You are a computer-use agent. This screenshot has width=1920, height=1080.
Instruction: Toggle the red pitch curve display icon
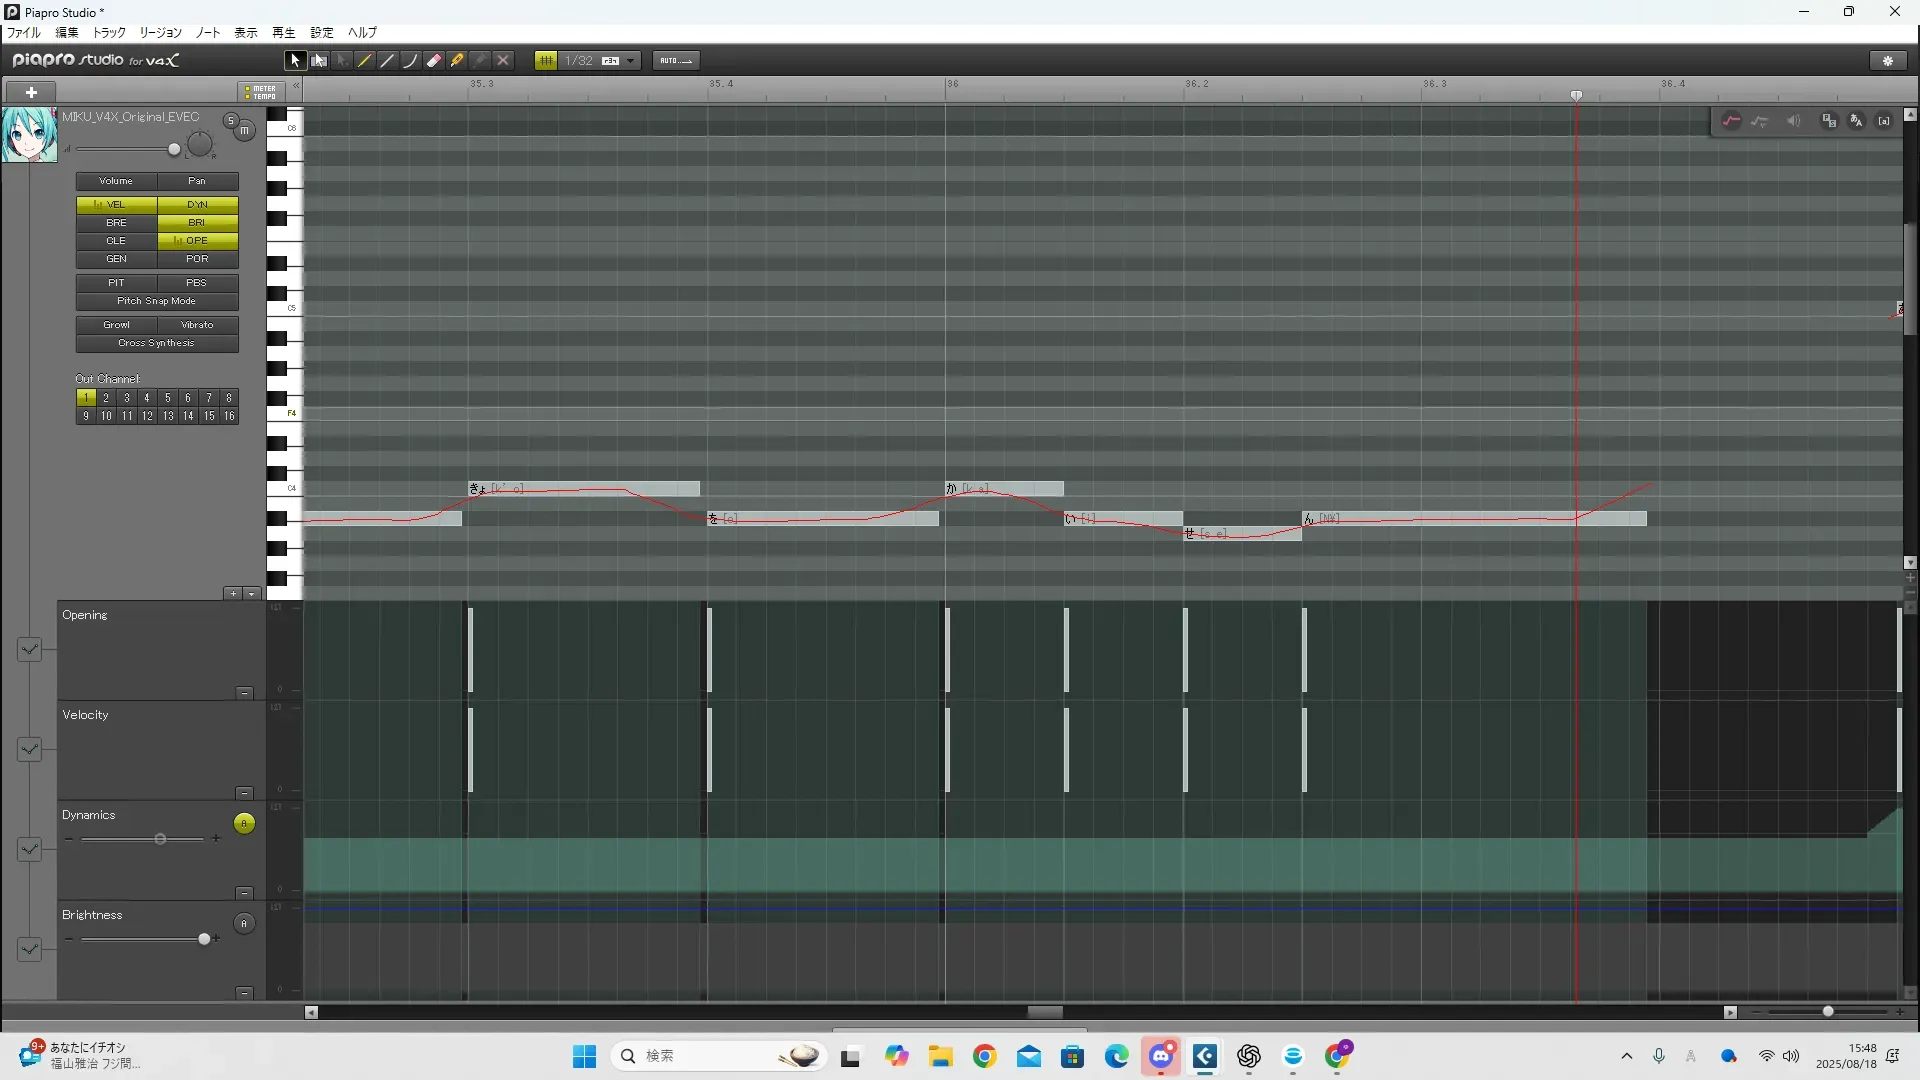(x=1731, y=121)
